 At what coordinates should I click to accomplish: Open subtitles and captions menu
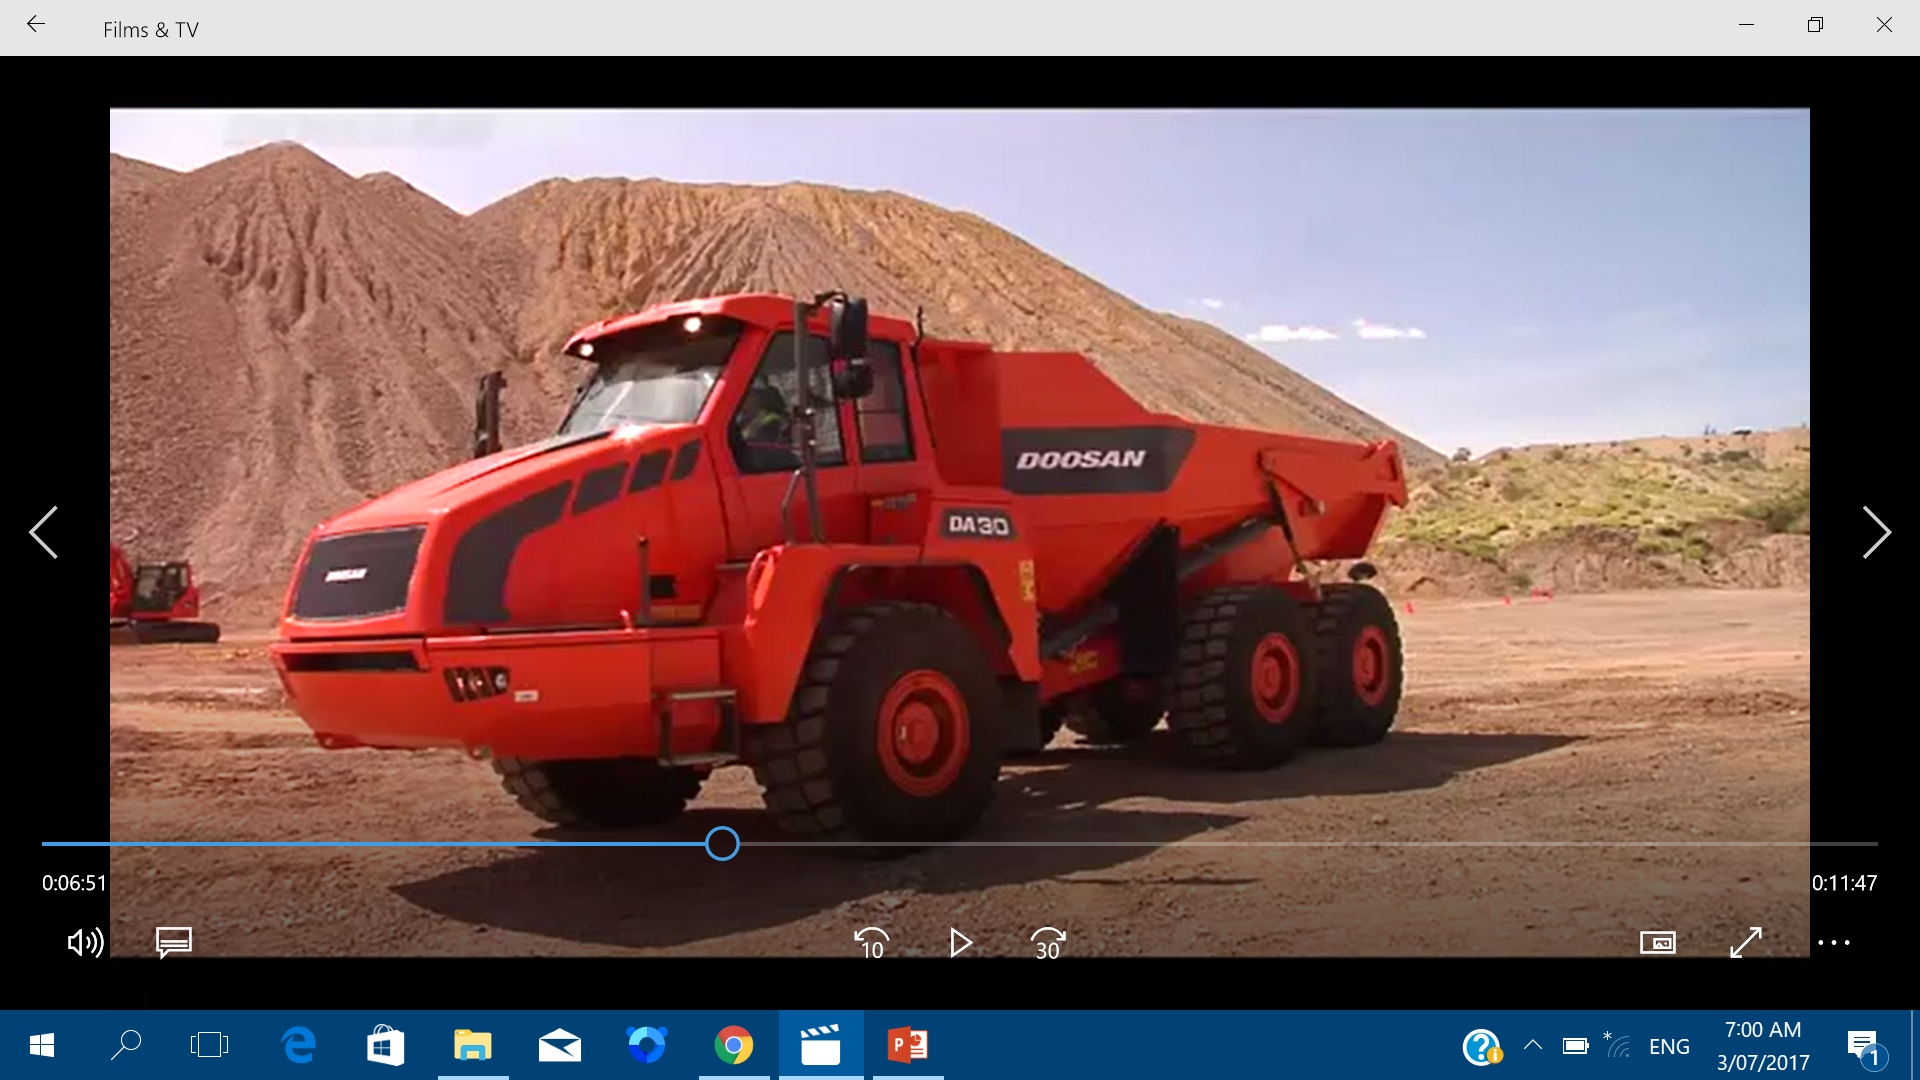174,942
